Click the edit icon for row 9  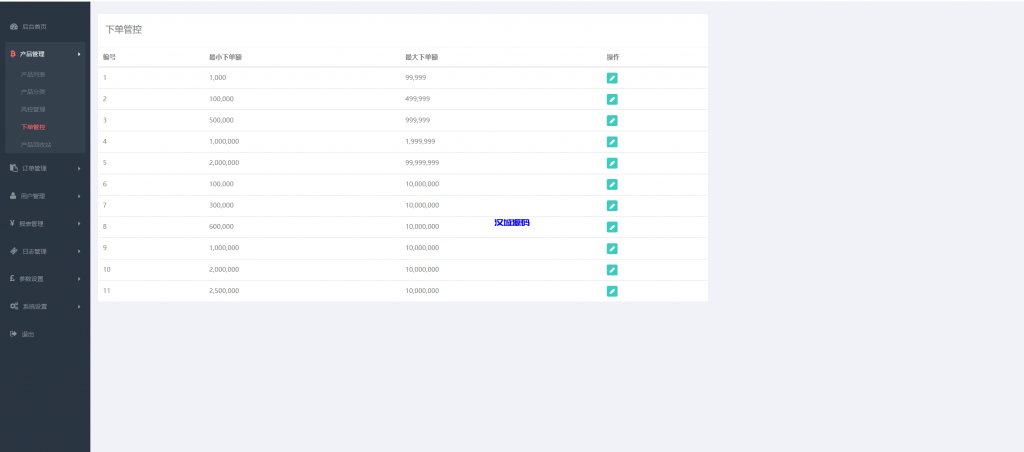(x=612, y=248)
